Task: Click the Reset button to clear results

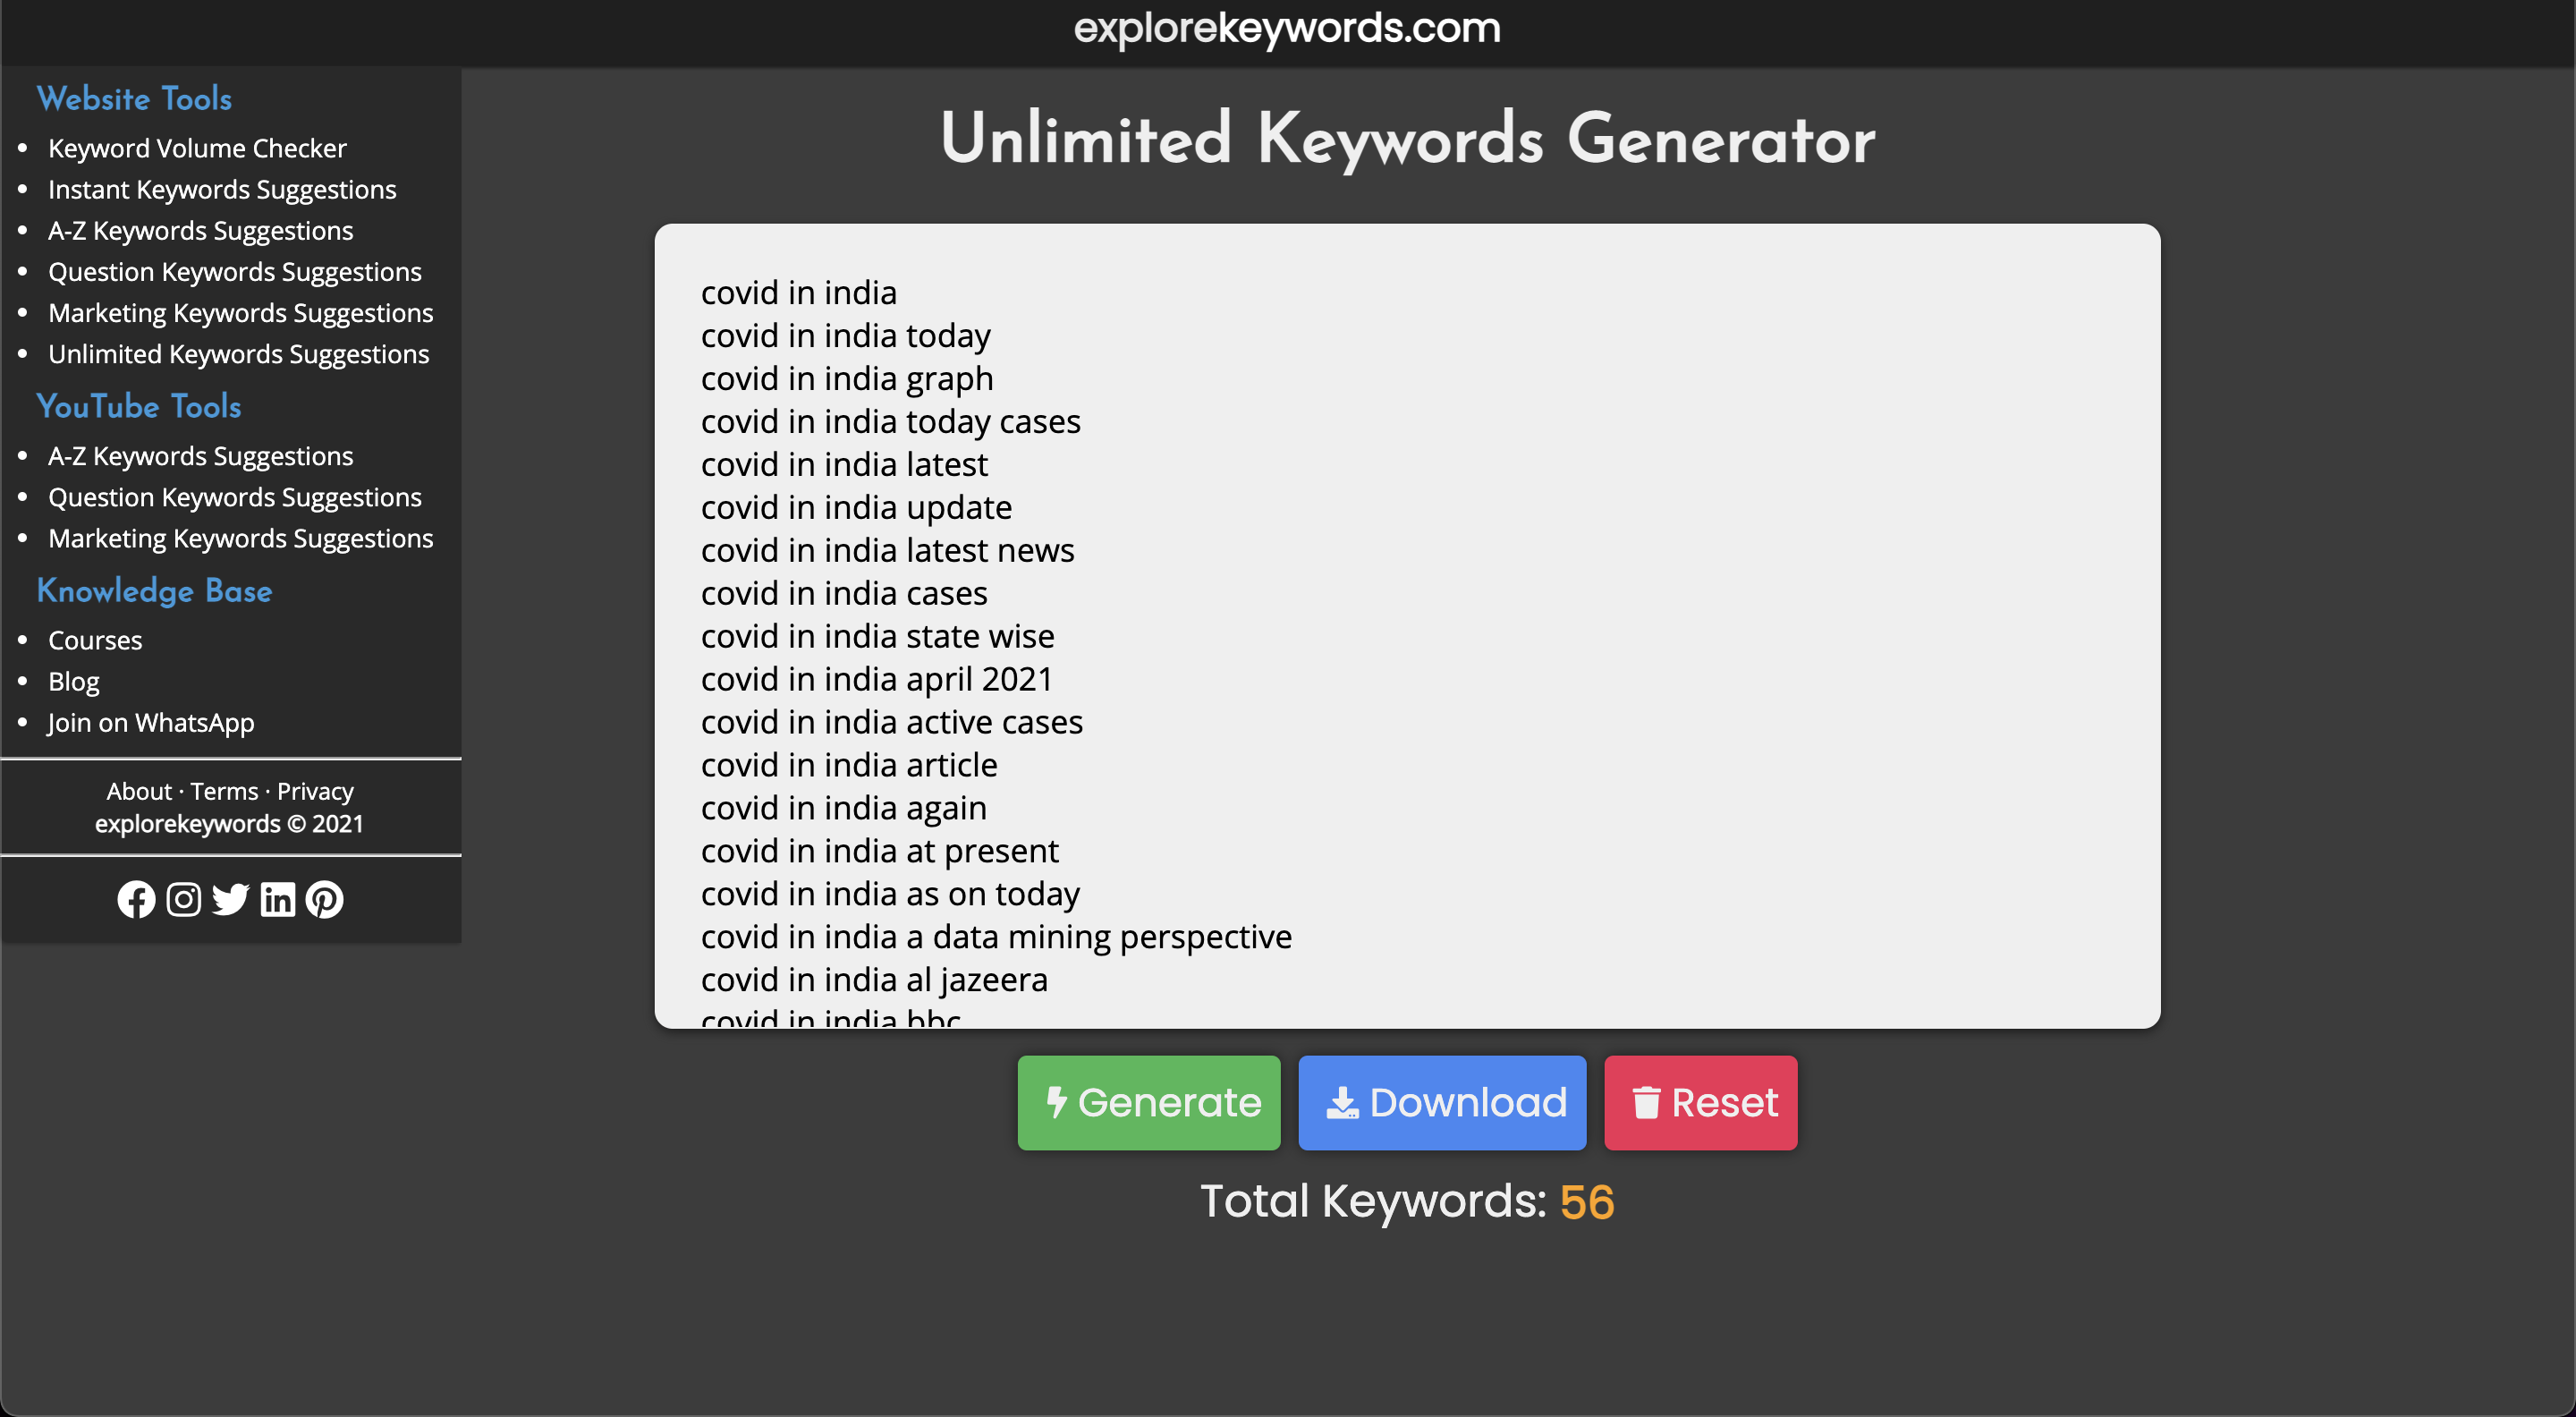Action: [1700, 1103]
